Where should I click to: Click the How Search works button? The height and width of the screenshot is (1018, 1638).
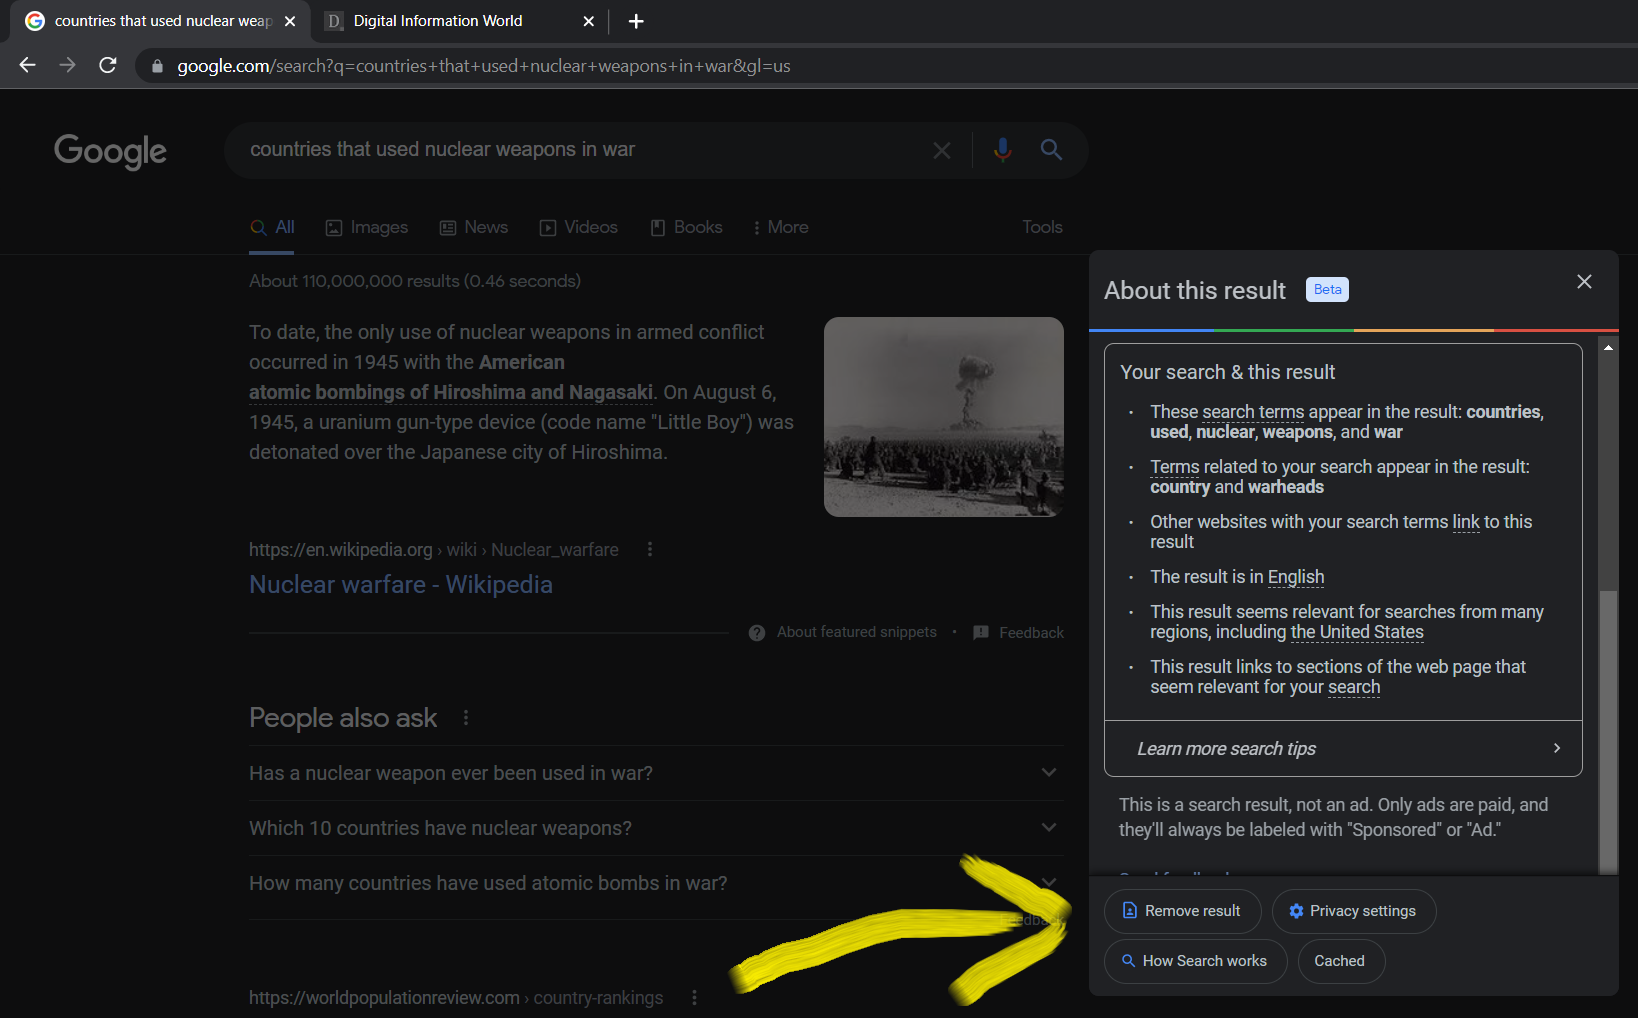(x=1195, y=961)
